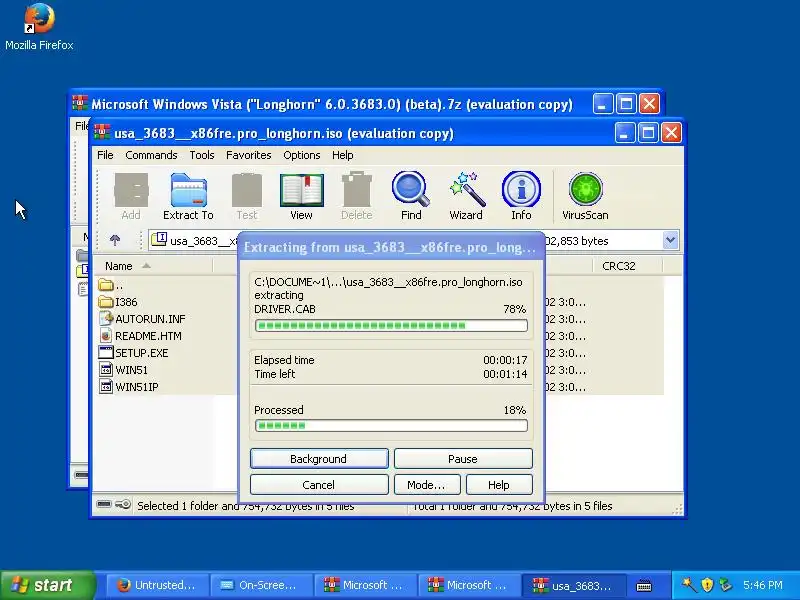Select the I386 folder
Screen dimensions: 800x600
pyautogui.click(x=118, y=302)
